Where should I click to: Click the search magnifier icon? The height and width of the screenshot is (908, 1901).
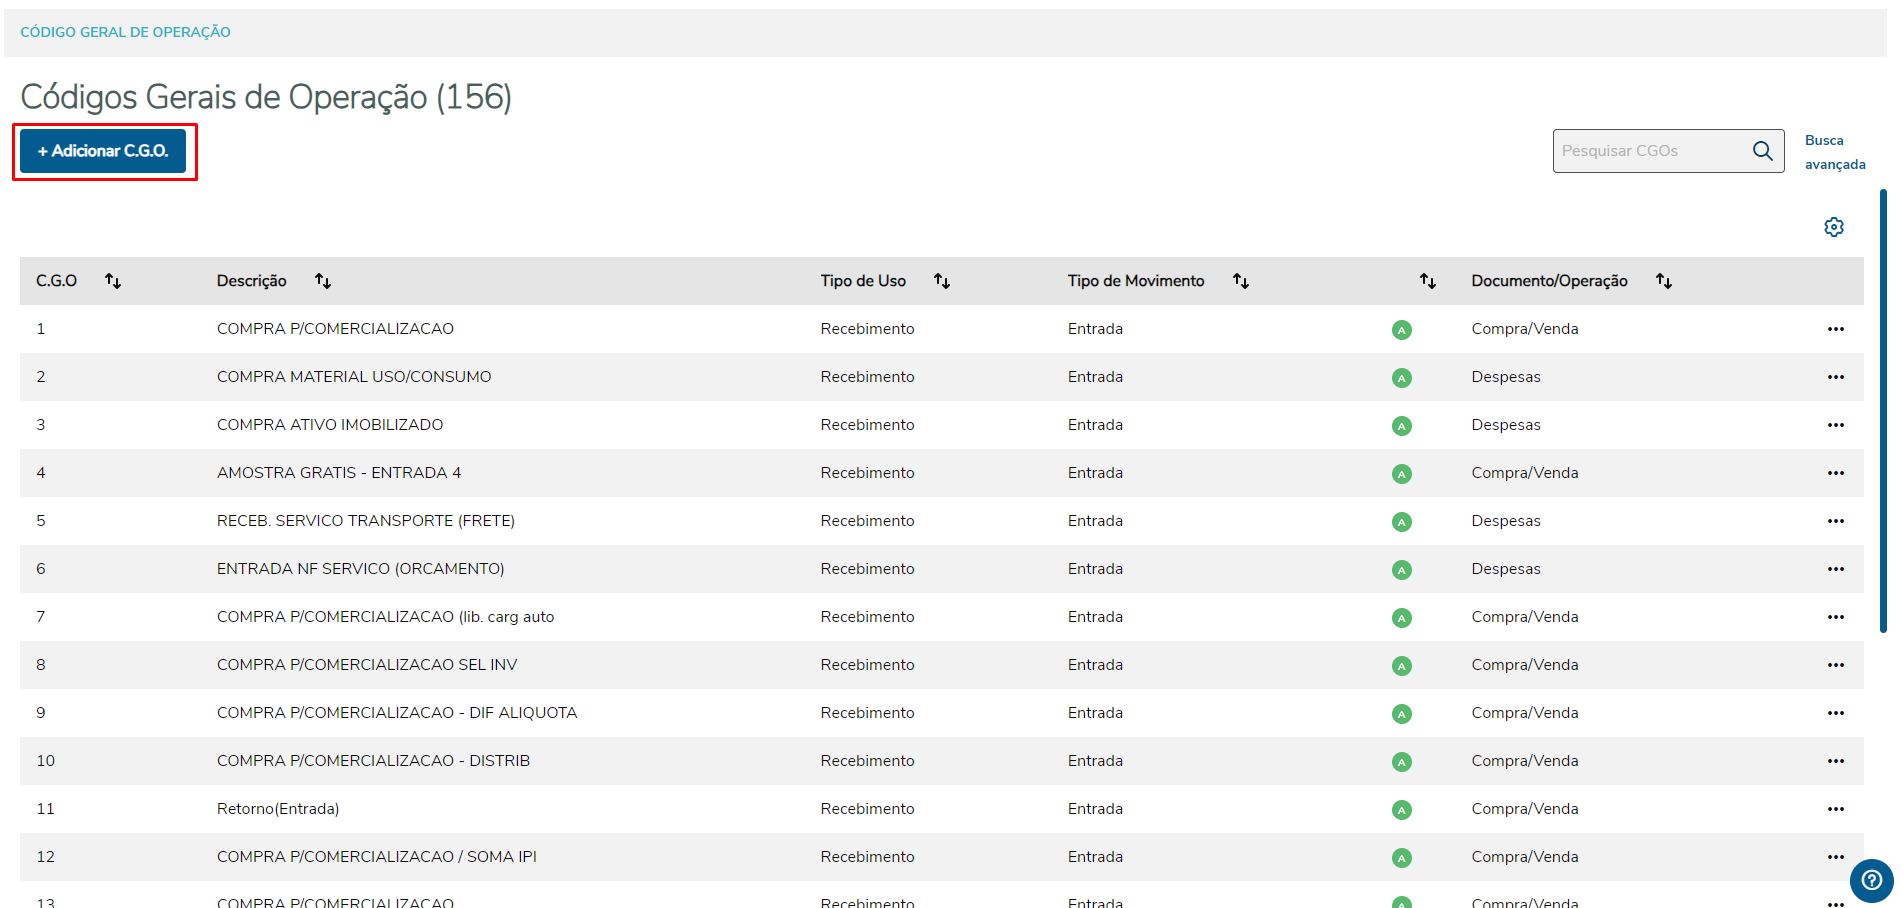click(1762, 151)
